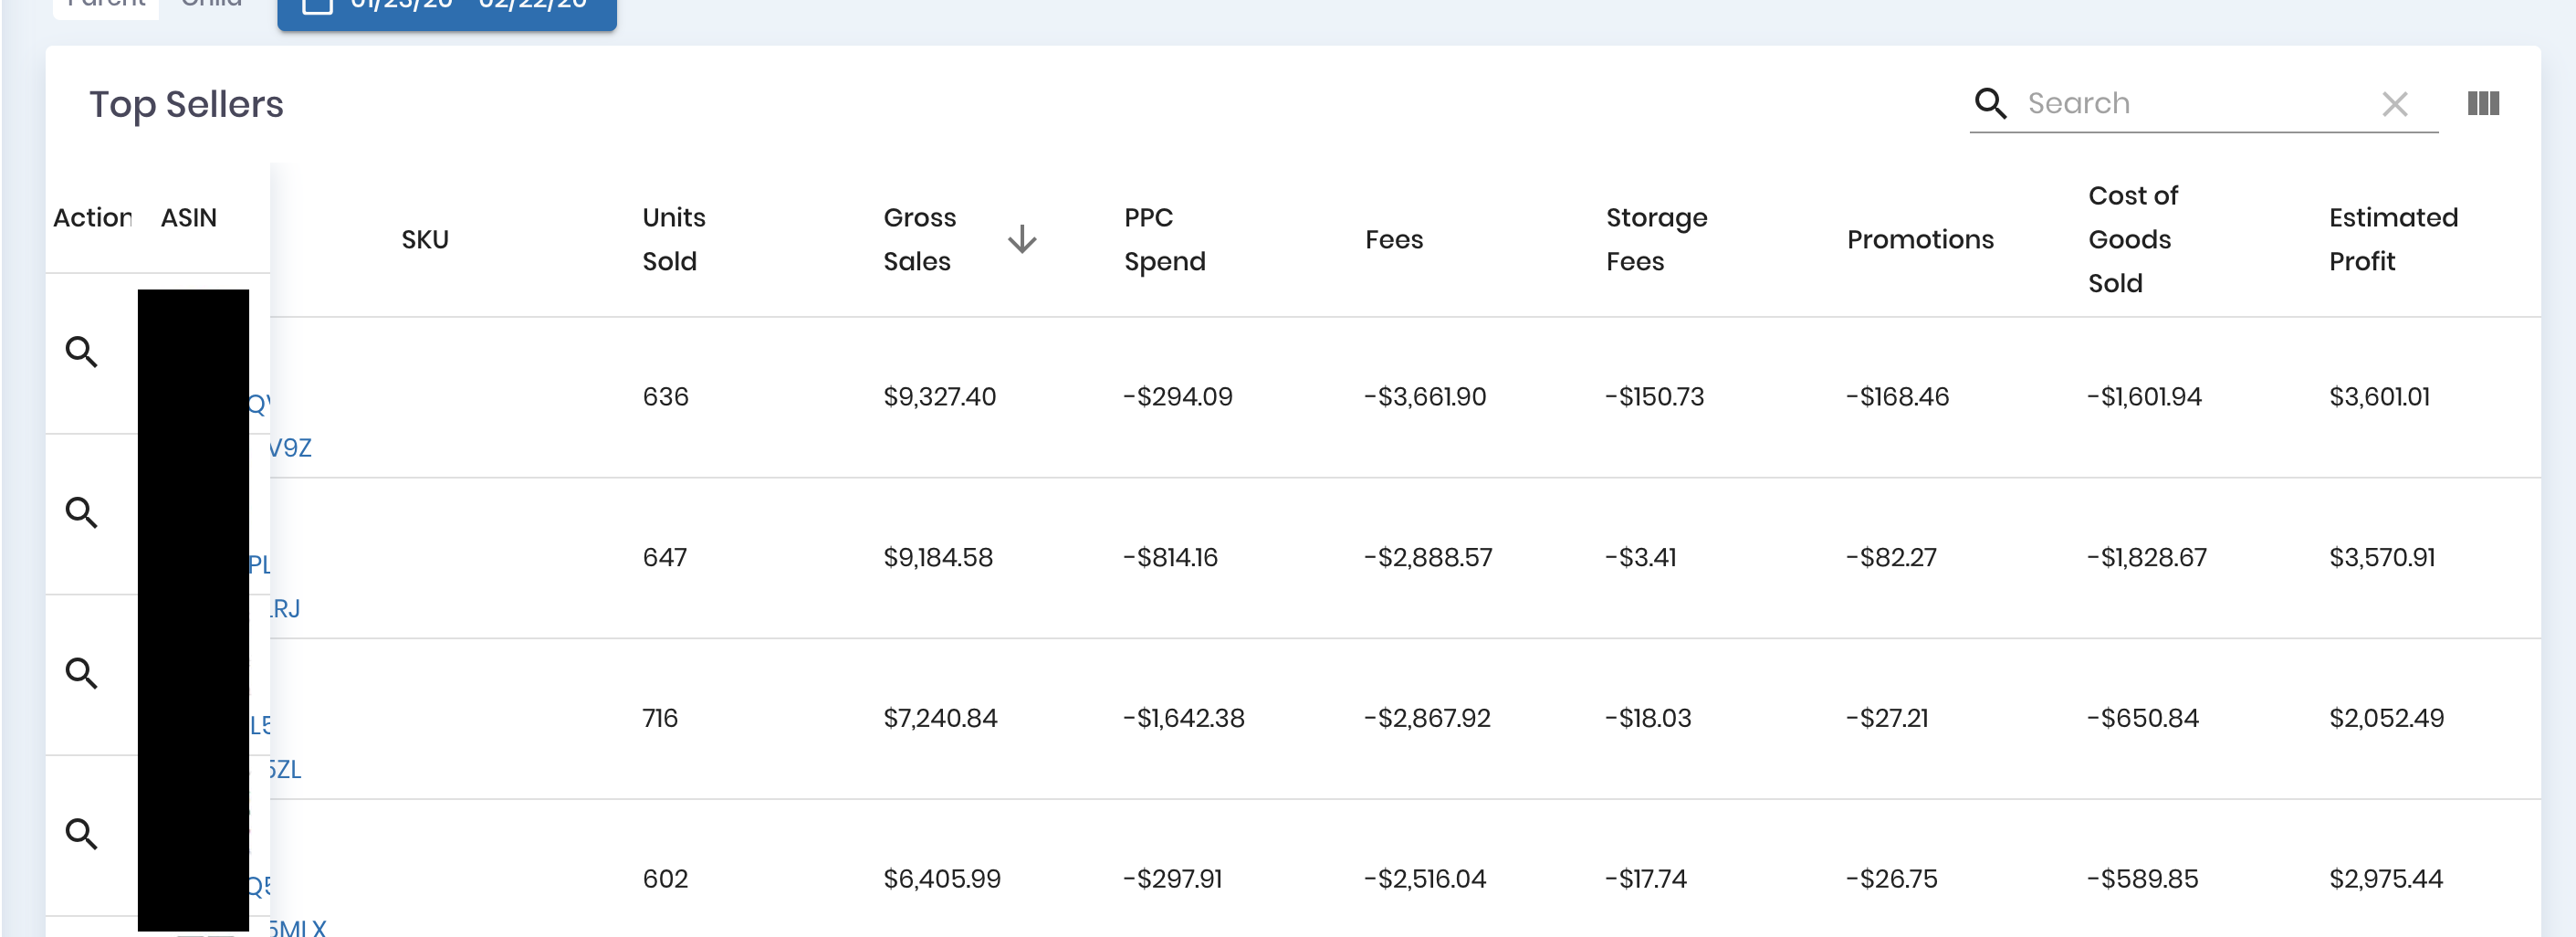Sort by the Storage Fees column header
The width and height of the screenshot is (2576, 937).
(1655, 239)
